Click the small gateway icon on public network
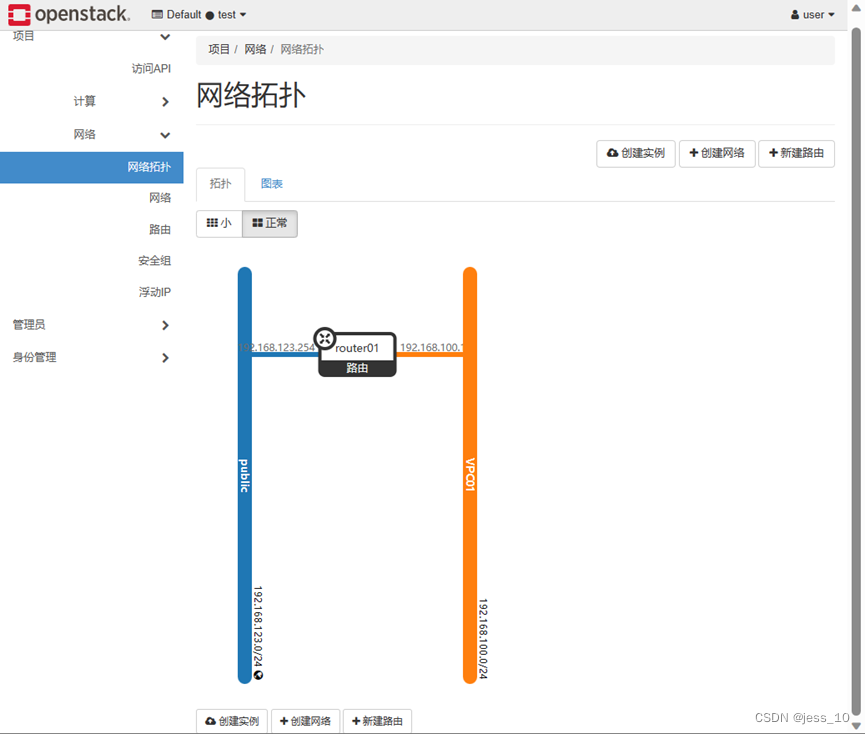This screenshot has height=734, width=865. pyautogui.click(x=258, y=675)
